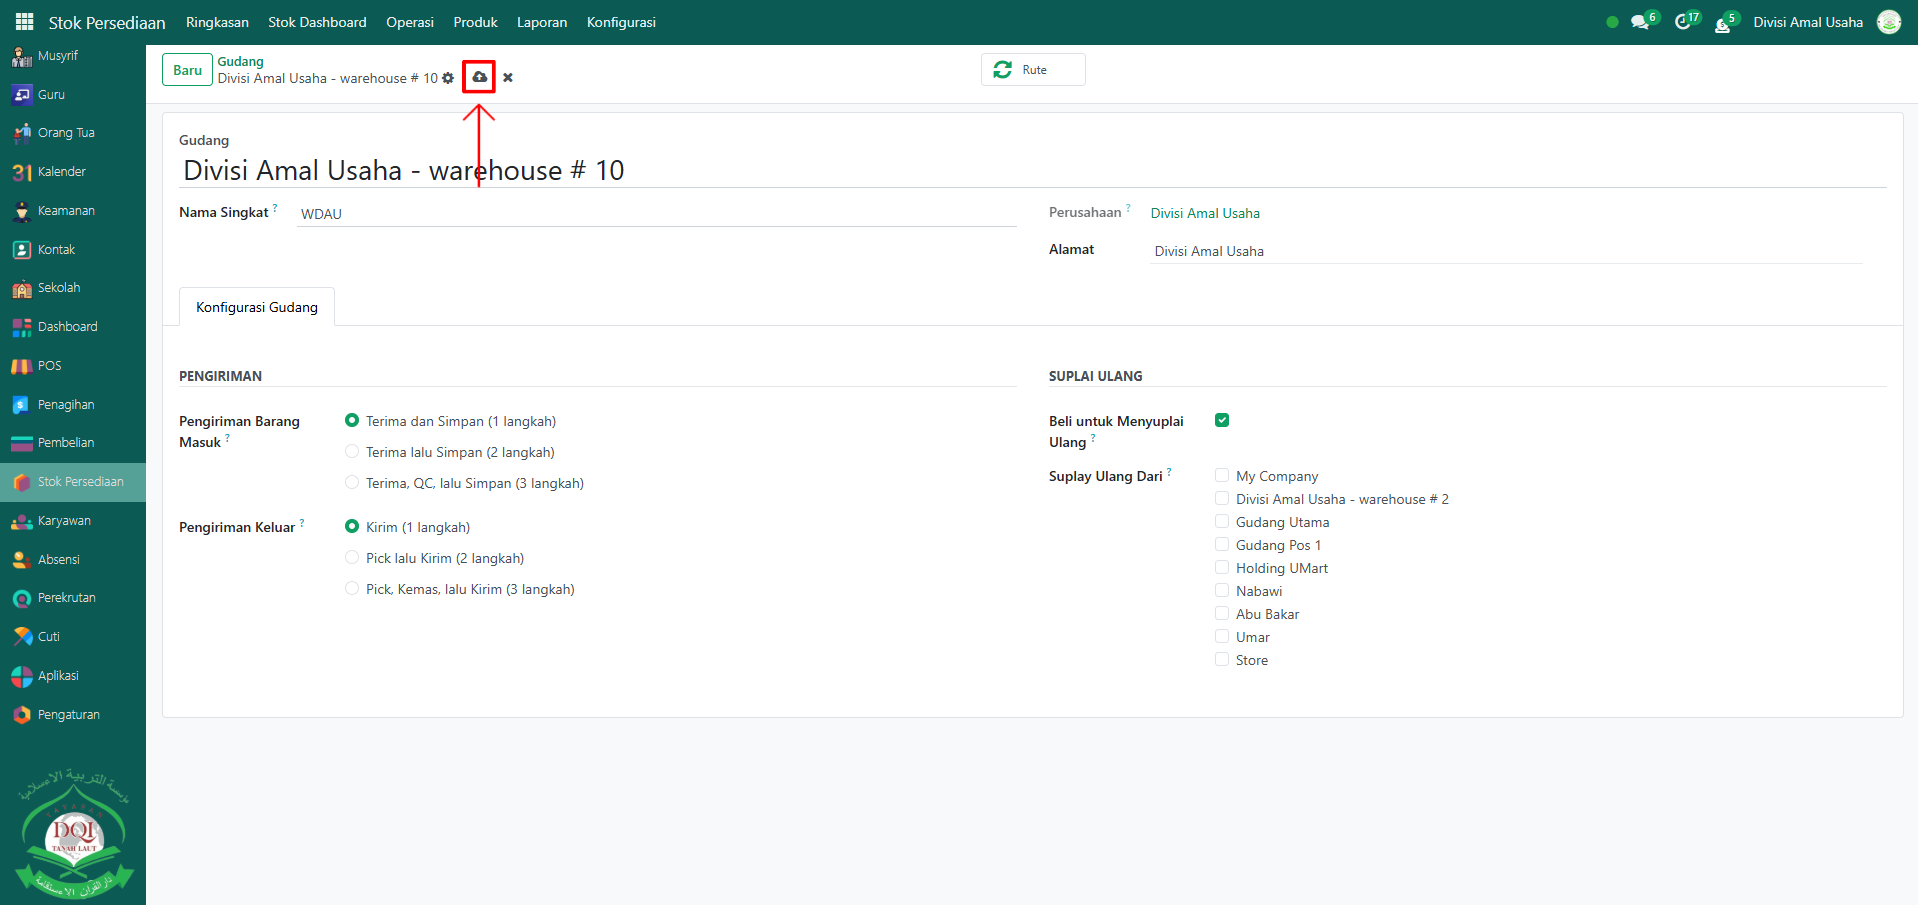The width and height of the screenshot is (1918, 905).
Task: Open Pengaturan settings in sidebar
Action: point(68,715)
